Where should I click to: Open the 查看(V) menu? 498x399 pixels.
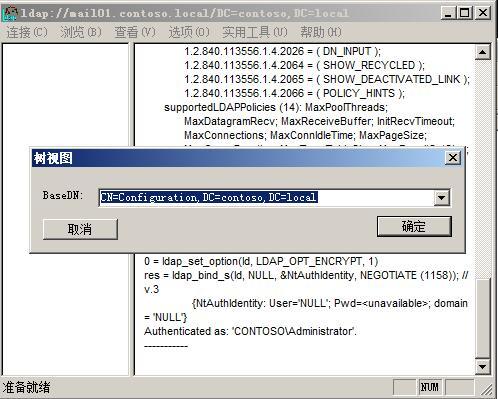(x=135, y=32)
